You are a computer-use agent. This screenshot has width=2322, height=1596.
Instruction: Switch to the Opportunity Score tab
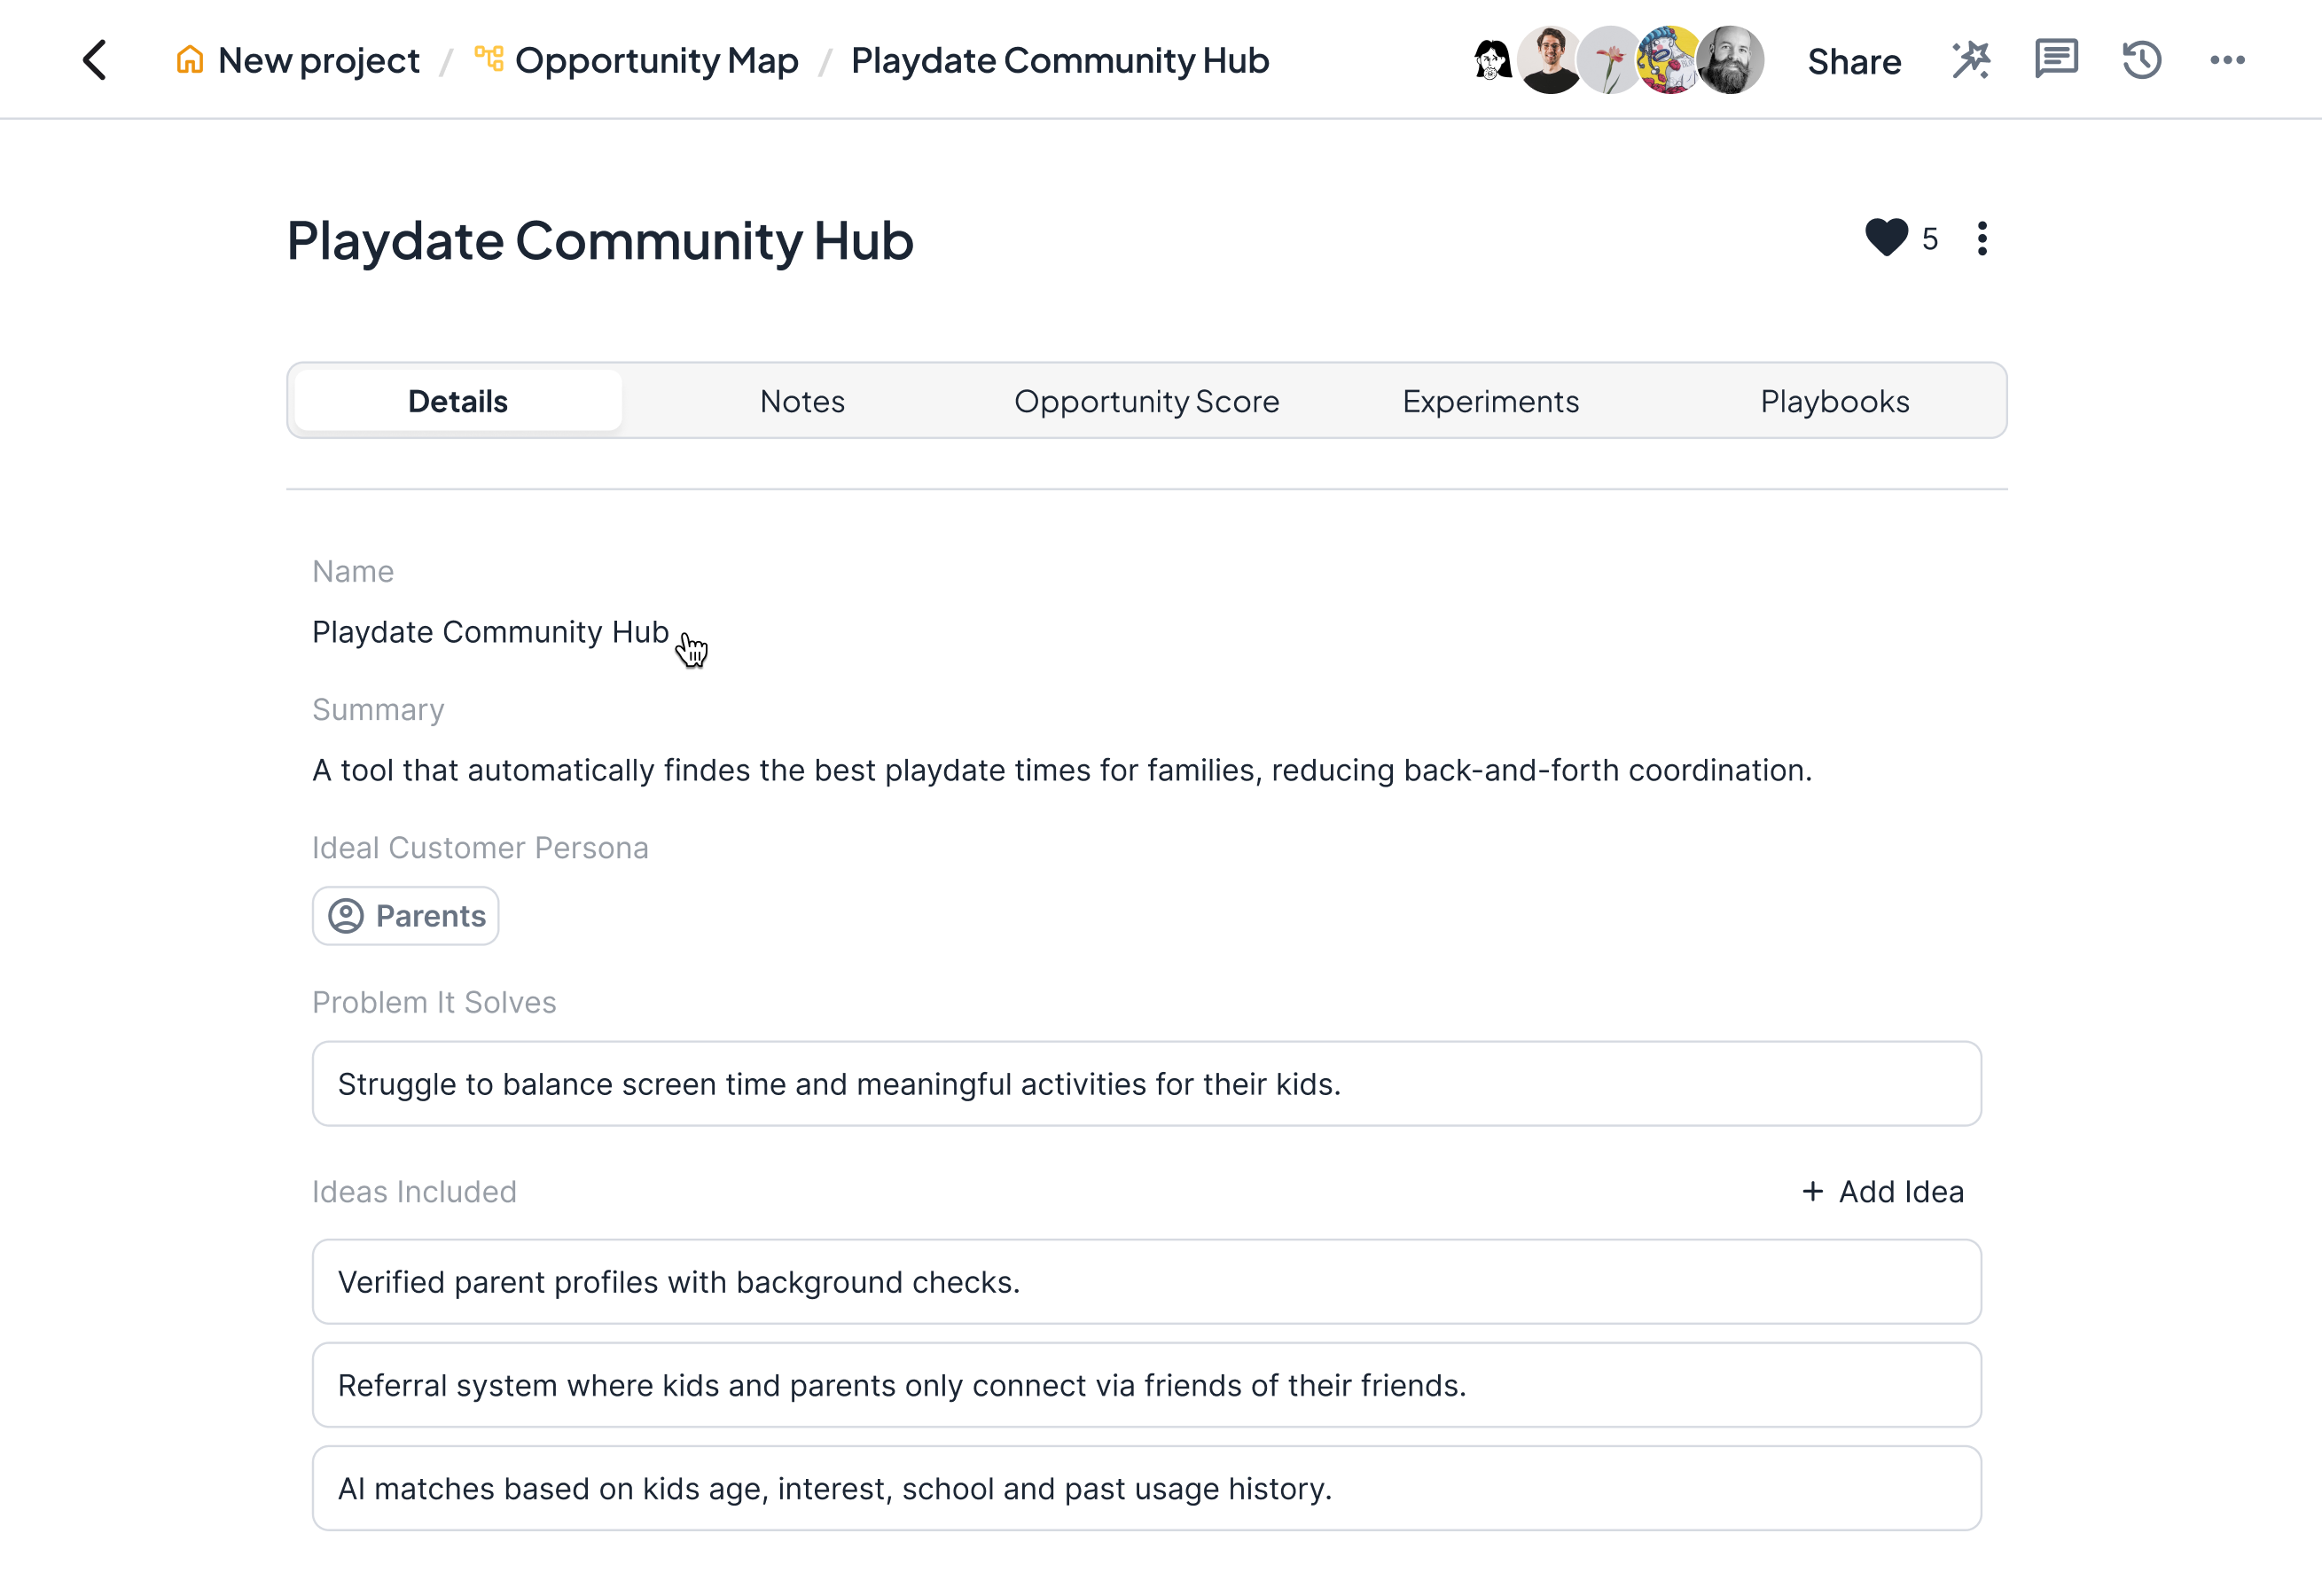pos(1146,401)
